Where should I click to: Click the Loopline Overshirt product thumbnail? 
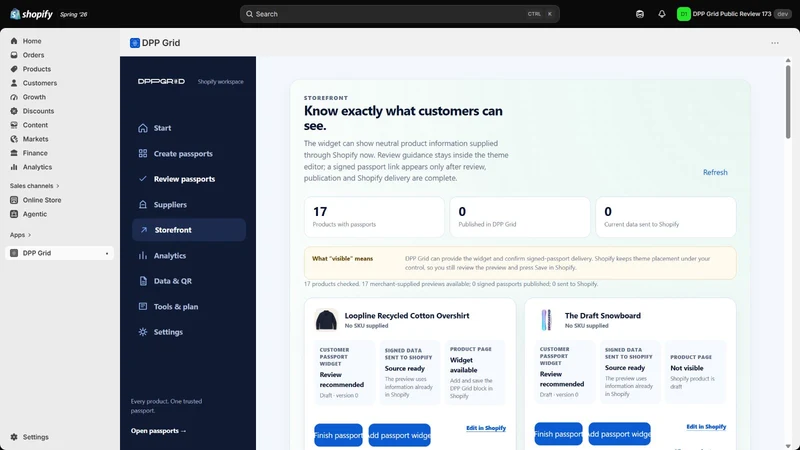pyautogui.click(x=326, y=320)
